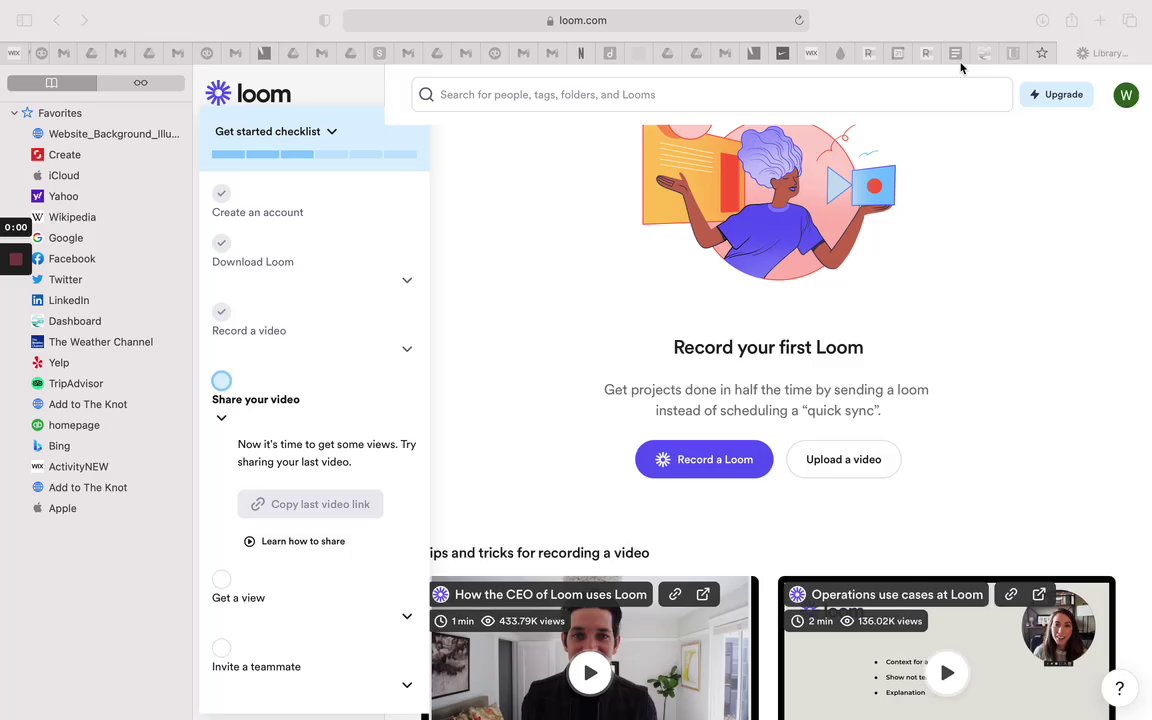Open the LinkedIn bookmark
This screenshot has height=720, width=1152.
[60, 300]
